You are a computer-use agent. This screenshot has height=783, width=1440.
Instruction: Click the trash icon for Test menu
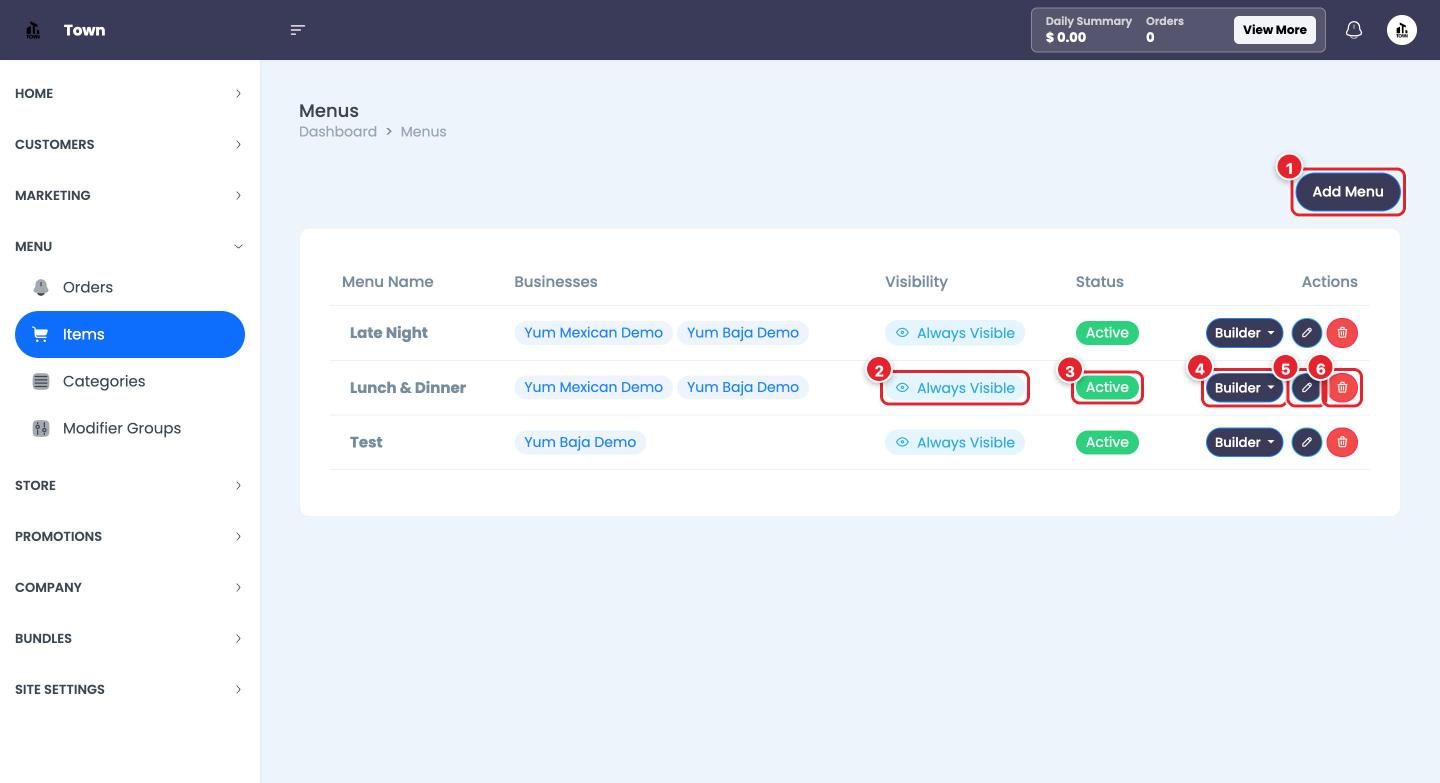tap(1342, 442)
